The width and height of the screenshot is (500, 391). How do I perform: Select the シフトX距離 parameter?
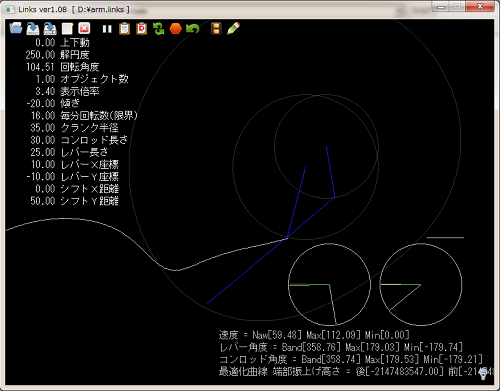coord(77,189)
